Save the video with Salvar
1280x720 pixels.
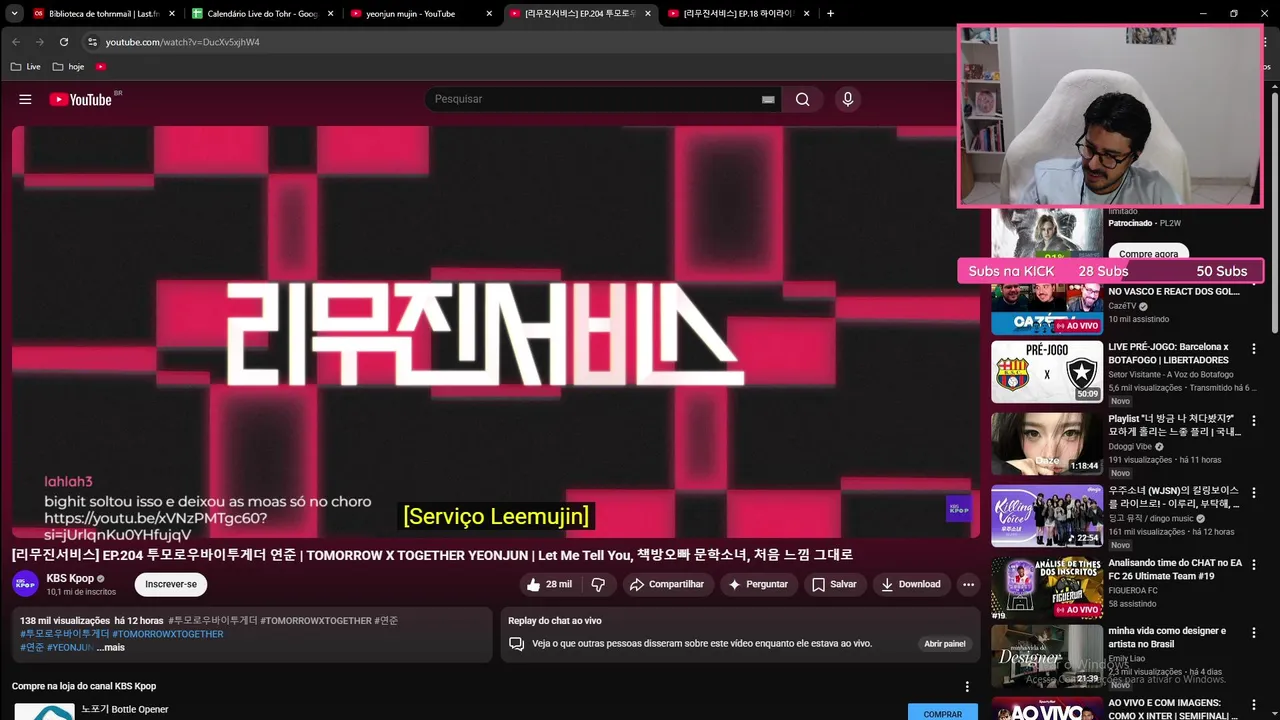834,584
